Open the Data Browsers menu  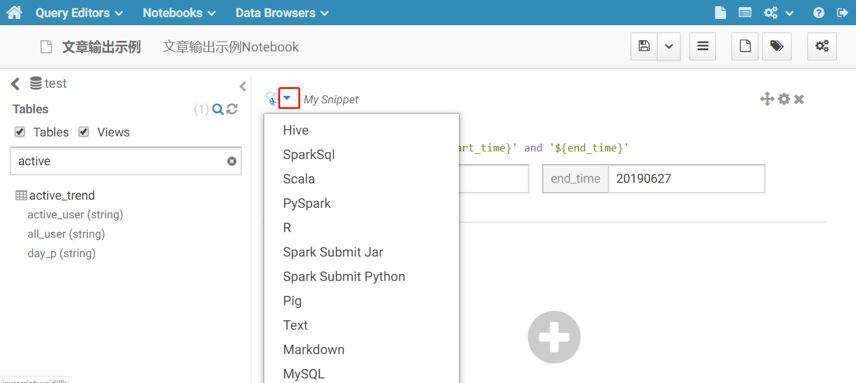click(x=282, y=13)
